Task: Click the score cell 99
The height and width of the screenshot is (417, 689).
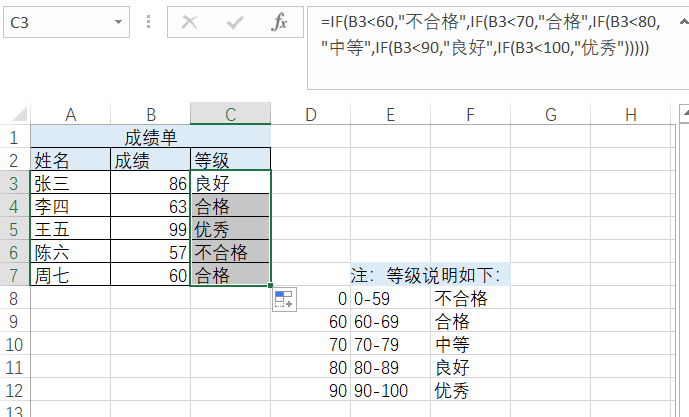Action: [151, 228]
